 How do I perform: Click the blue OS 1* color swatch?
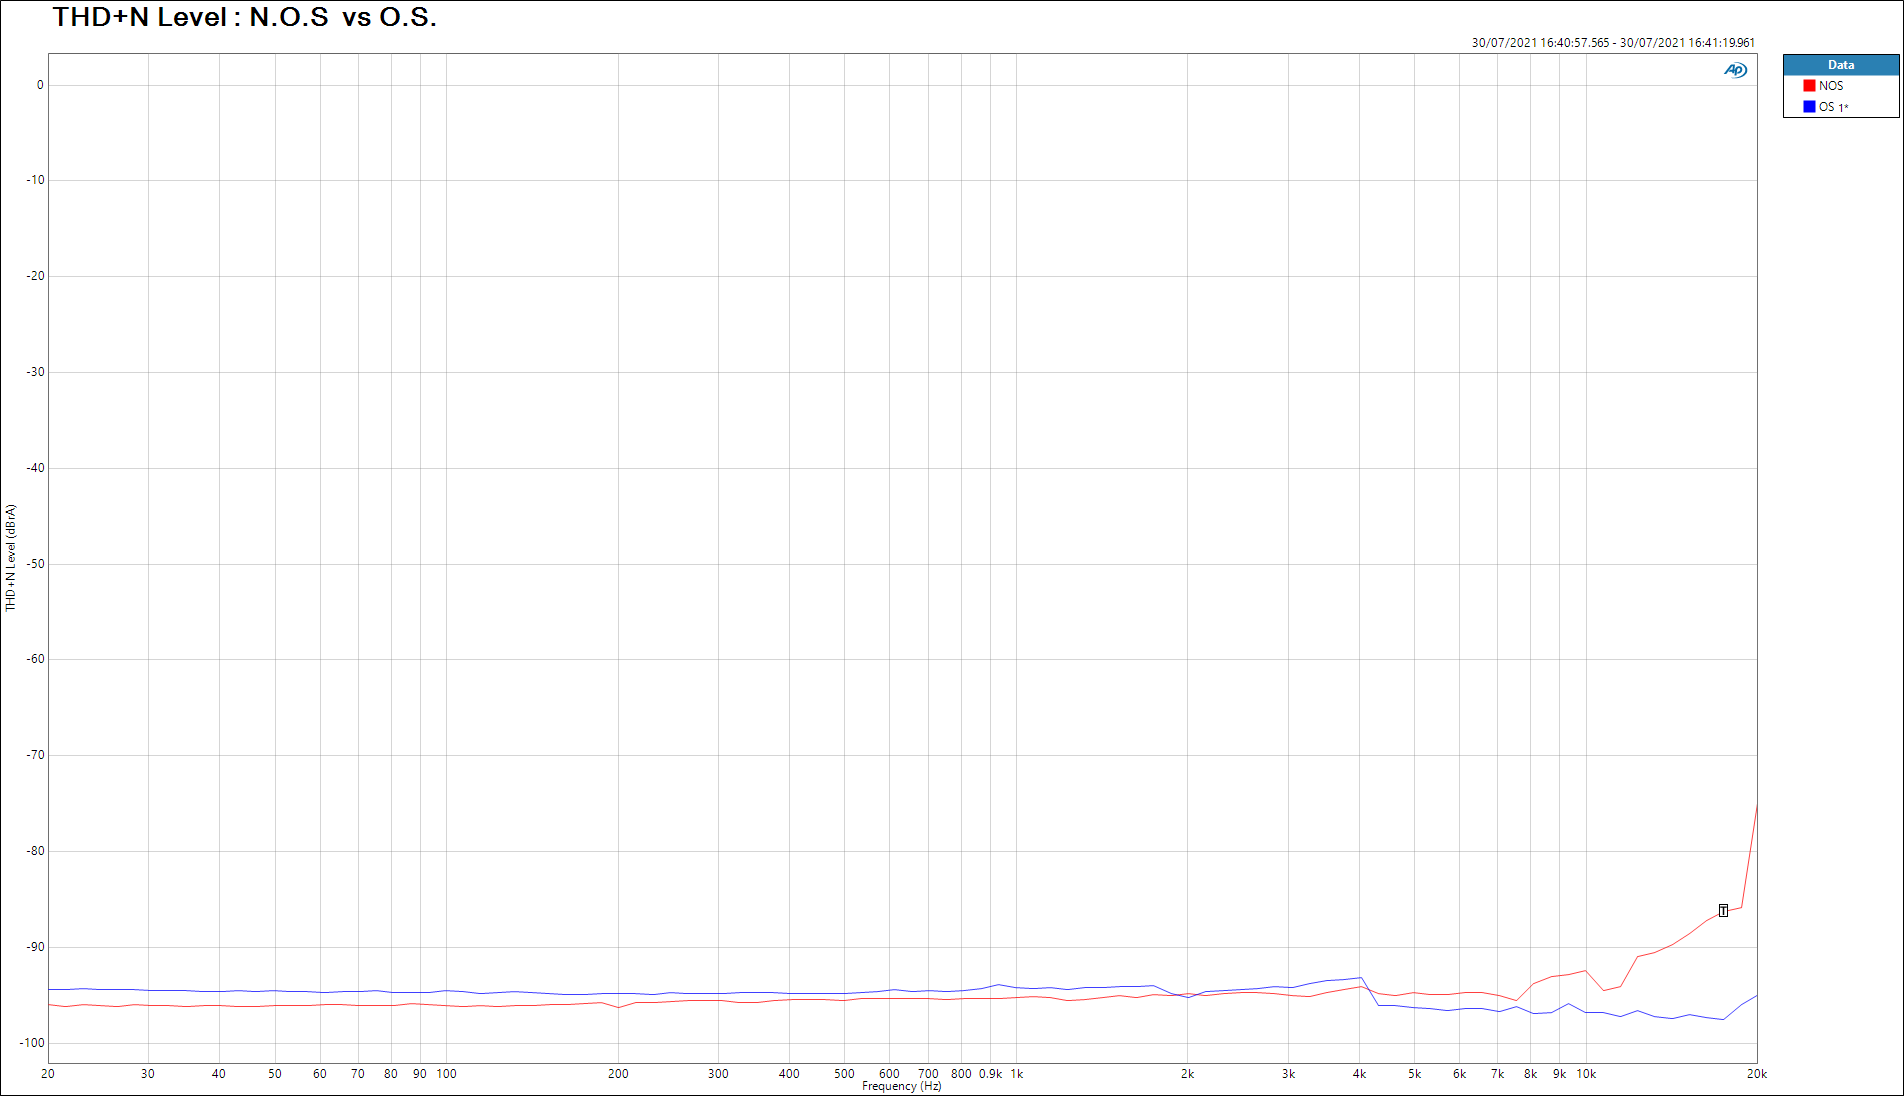[1809, 107]
